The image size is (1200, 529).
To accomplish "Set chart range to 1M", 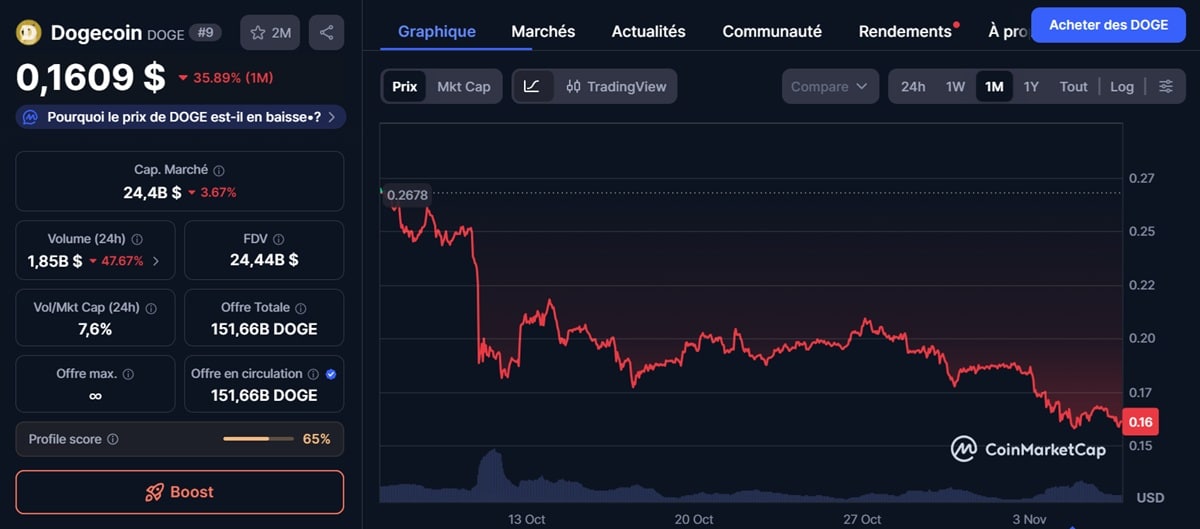I will [x=994, y=86].
